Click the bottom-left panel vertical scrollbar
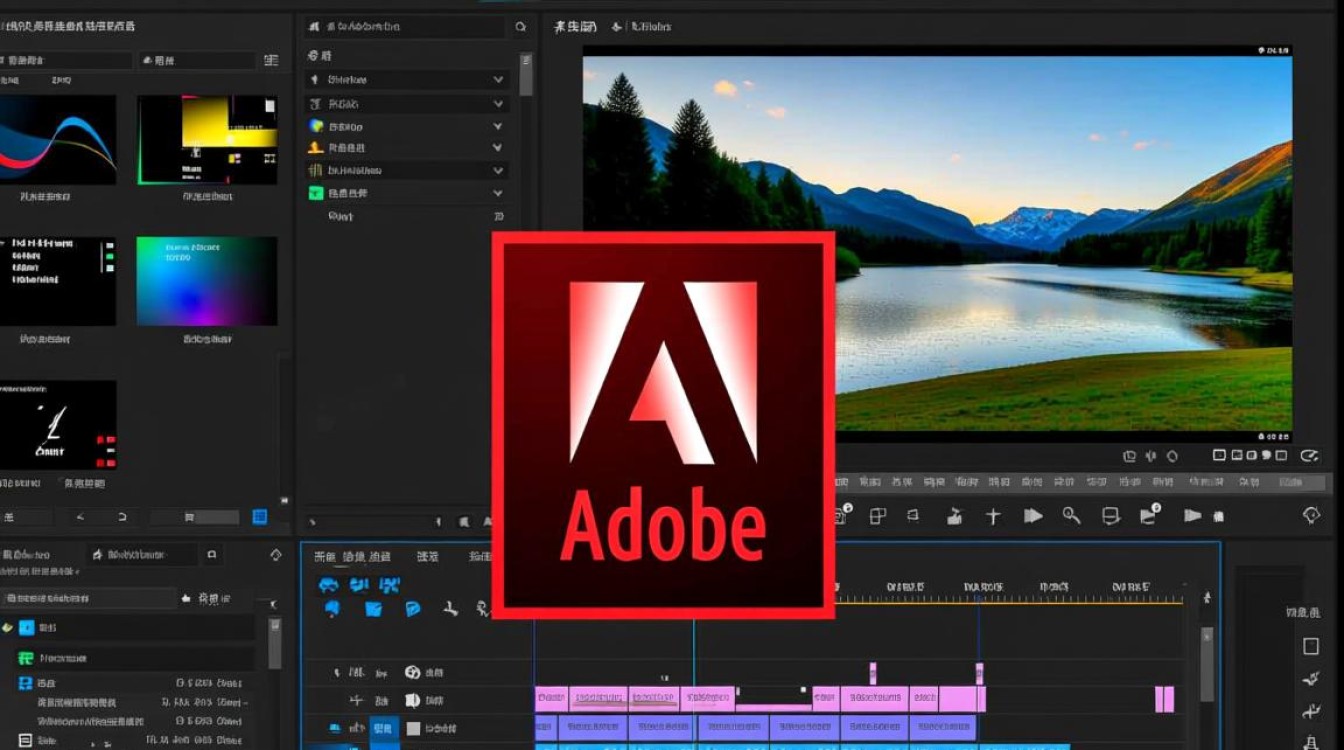Image resolution: width=1344 pixels, height=750 pixels. [275, 643]
